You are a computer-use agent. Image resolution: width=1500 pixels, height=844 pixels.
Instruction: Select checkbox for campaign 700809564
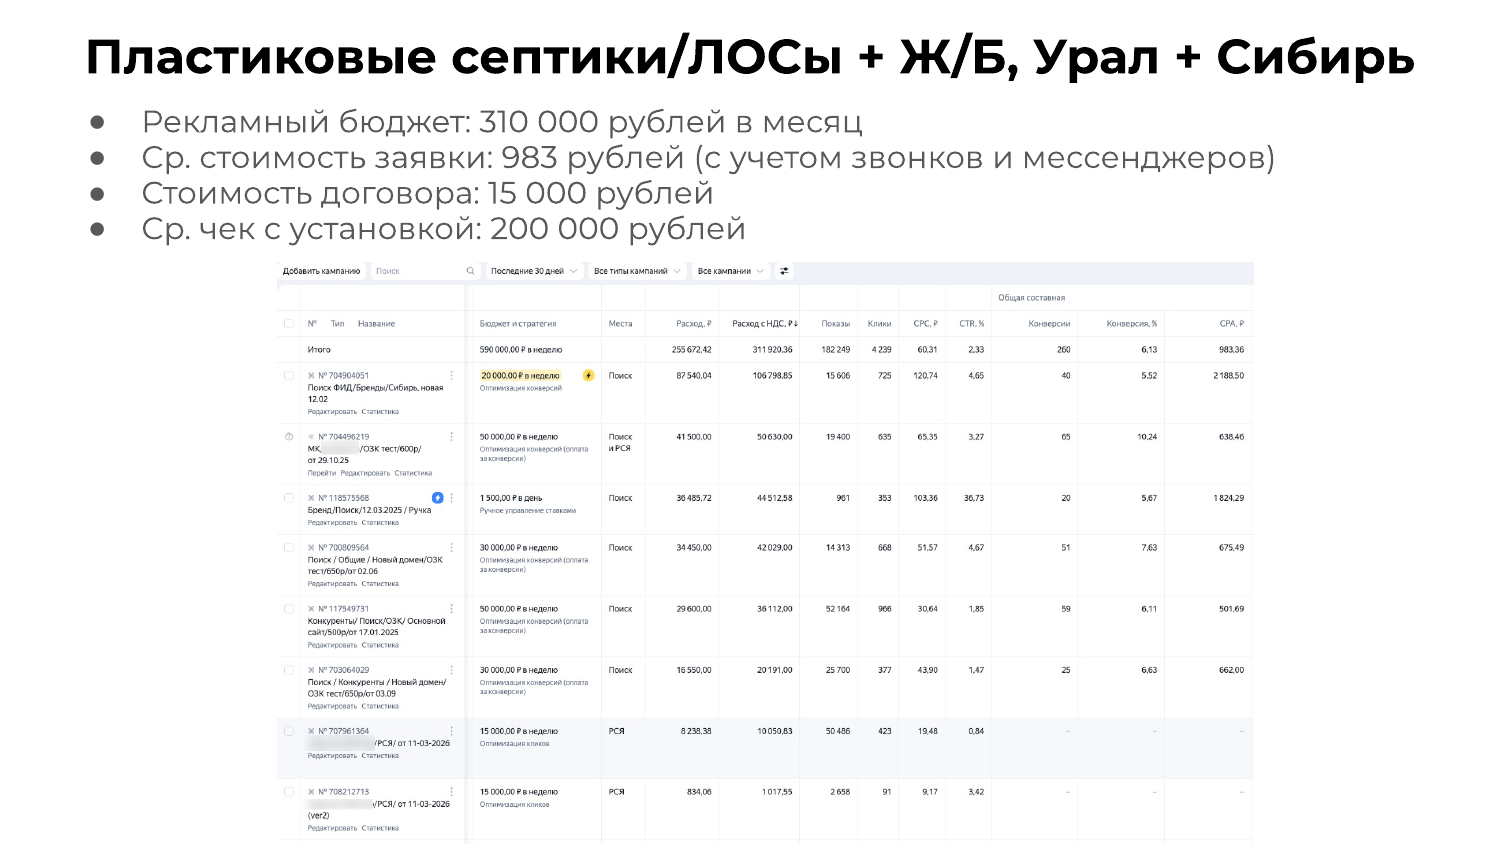click(x=289, y=548)
